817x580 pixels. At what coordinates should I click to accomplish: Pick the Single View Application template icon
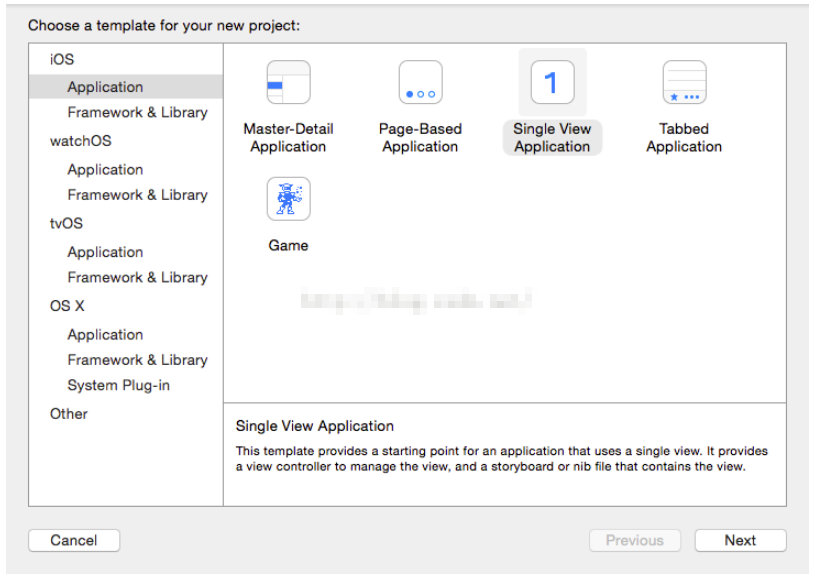click(552, 82)
